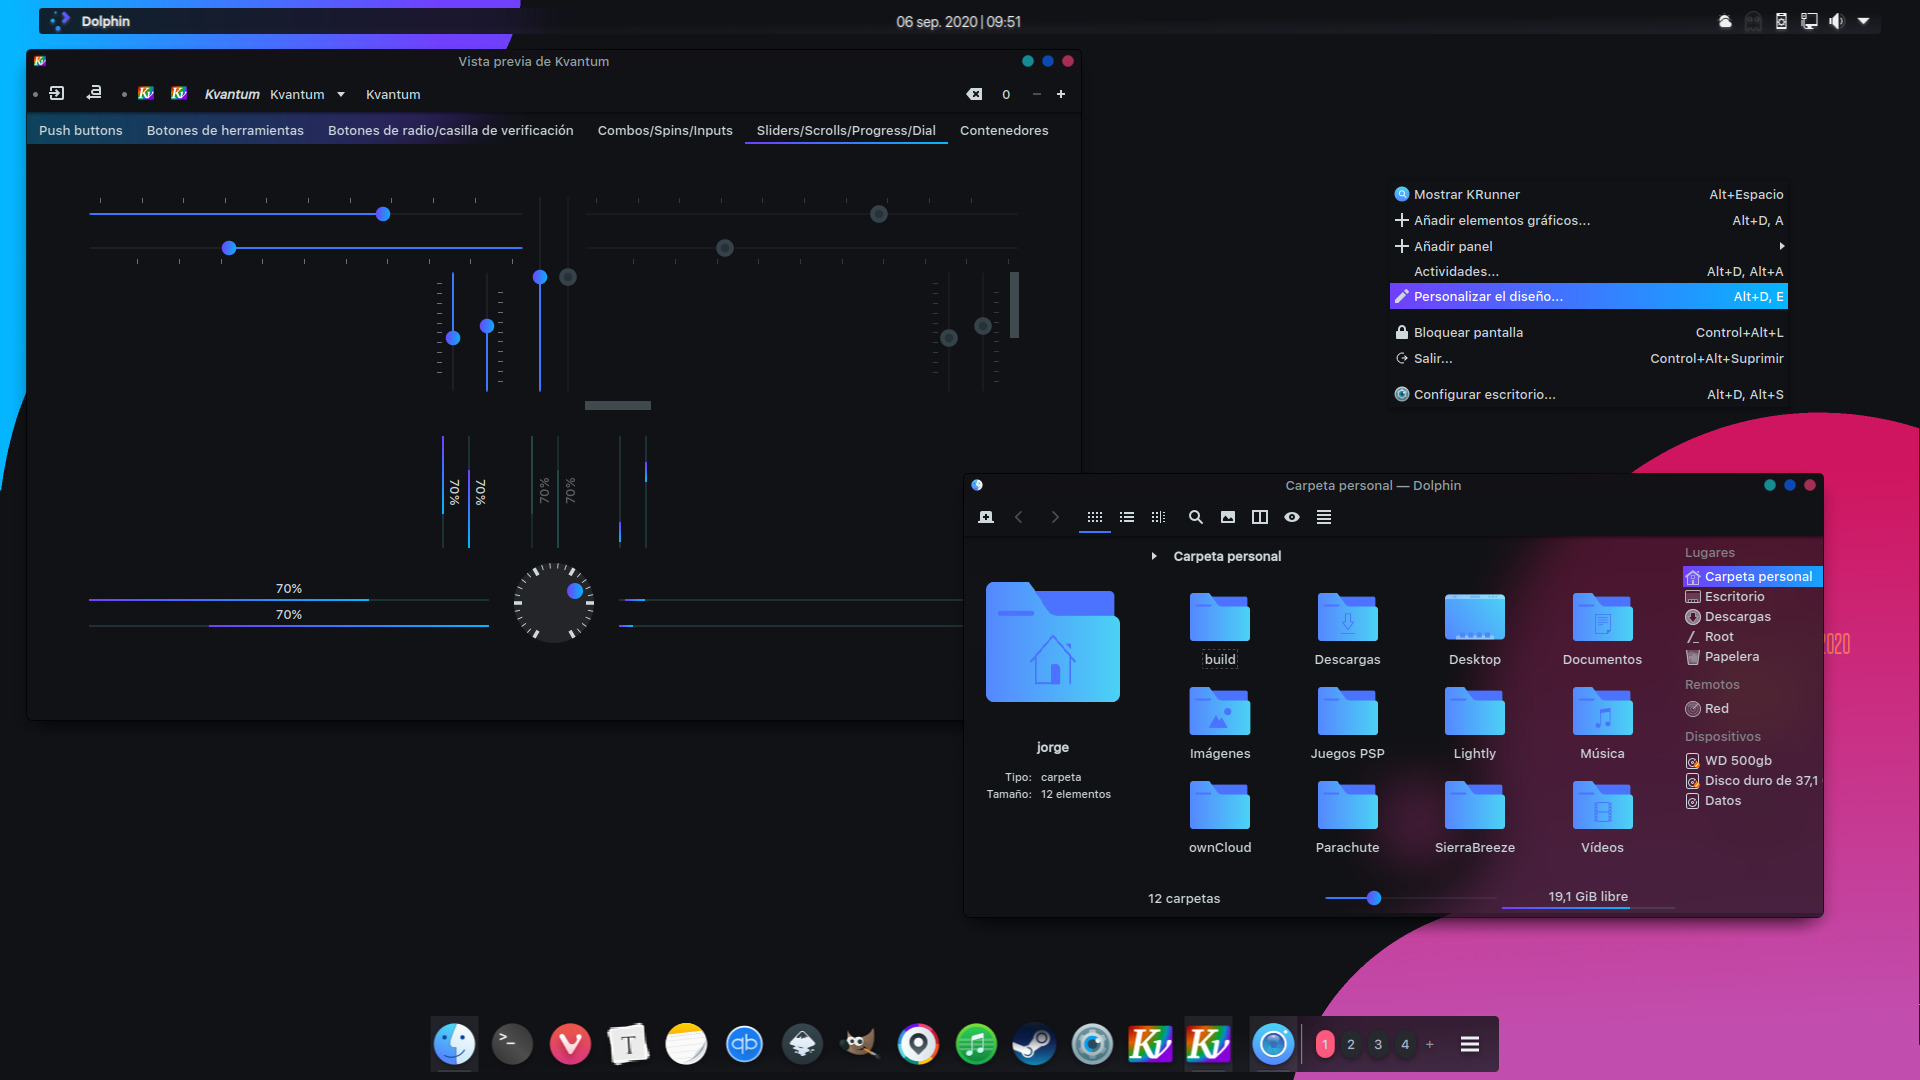
Task: Increase Kvantum spin box value
Action: tap(1061, 94)
